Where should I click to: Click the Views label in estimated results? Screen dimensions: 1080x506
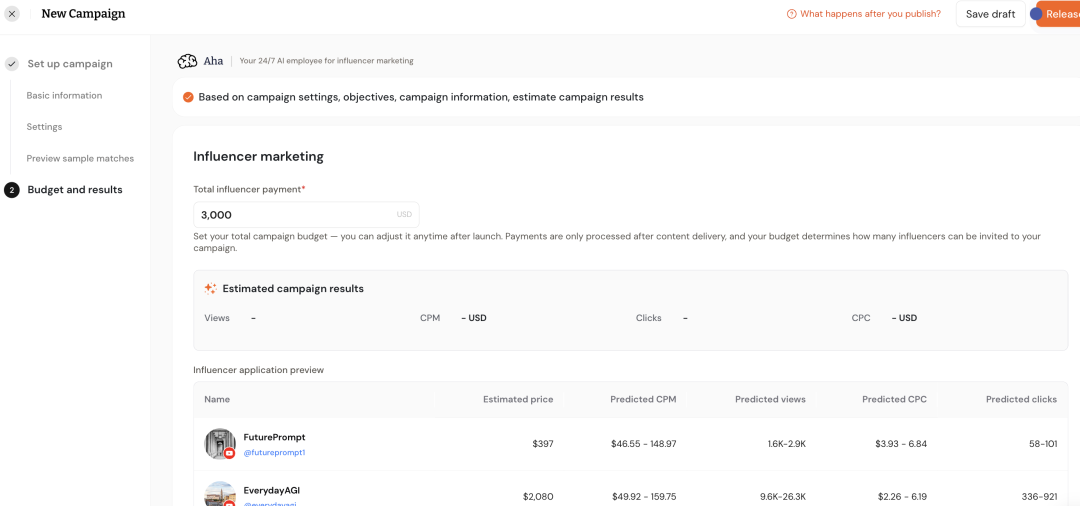217,318
